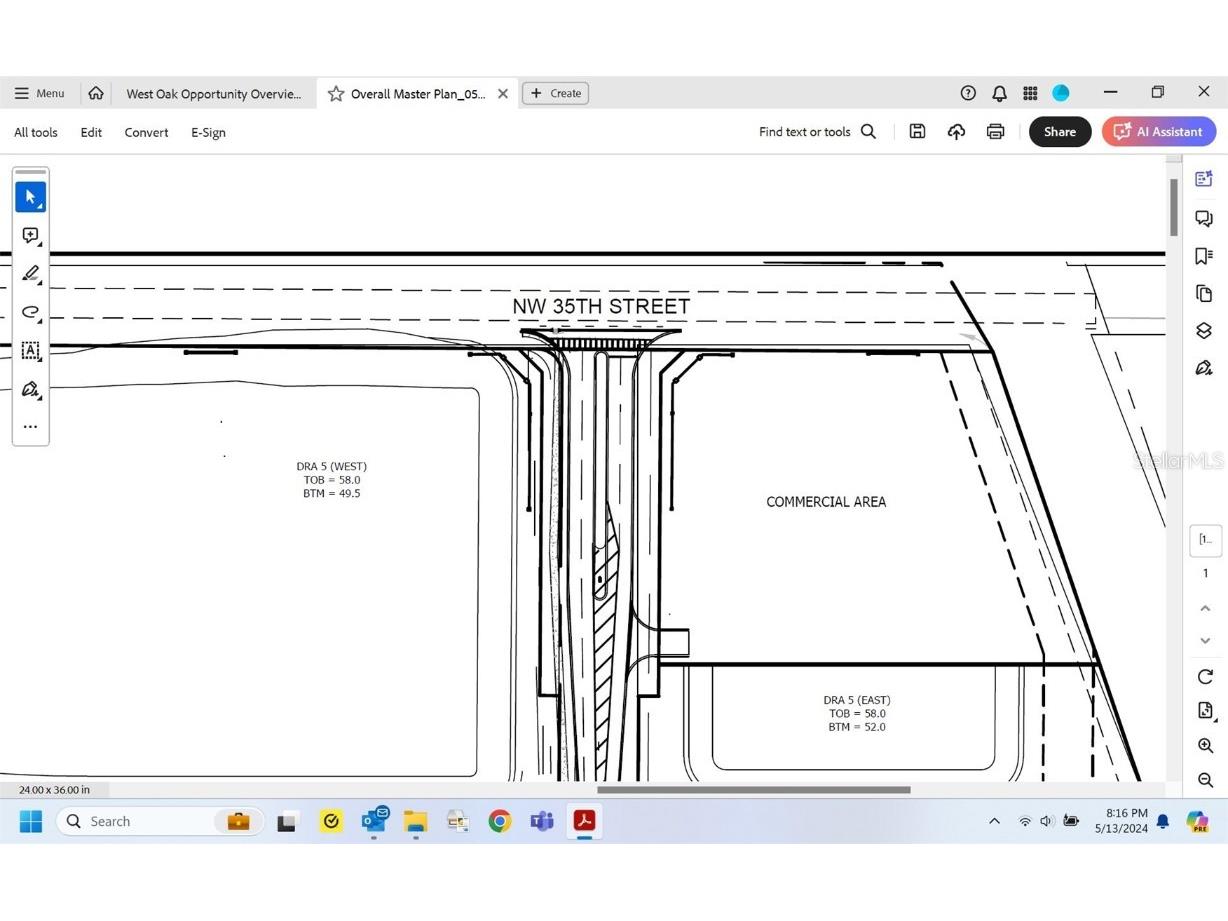Click the page number field
The height and width of the screenshot is (921, 1228).
click(1205, 540)
